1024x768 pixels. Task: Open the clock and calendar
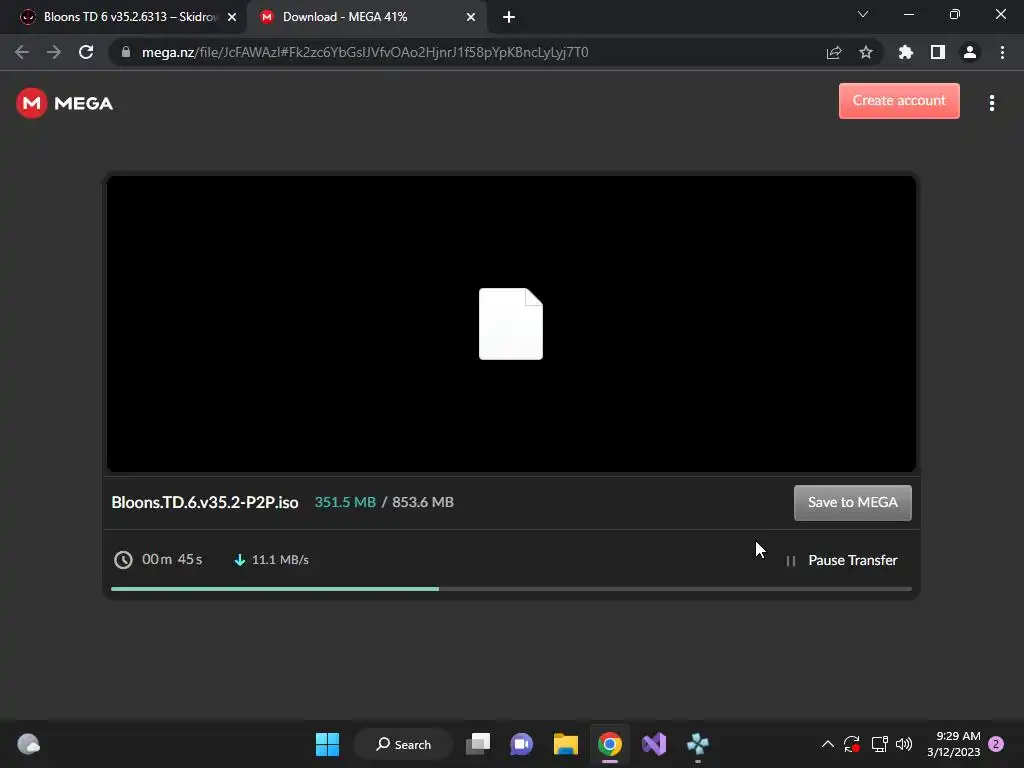pyautogui.click(x=953, y=744)
